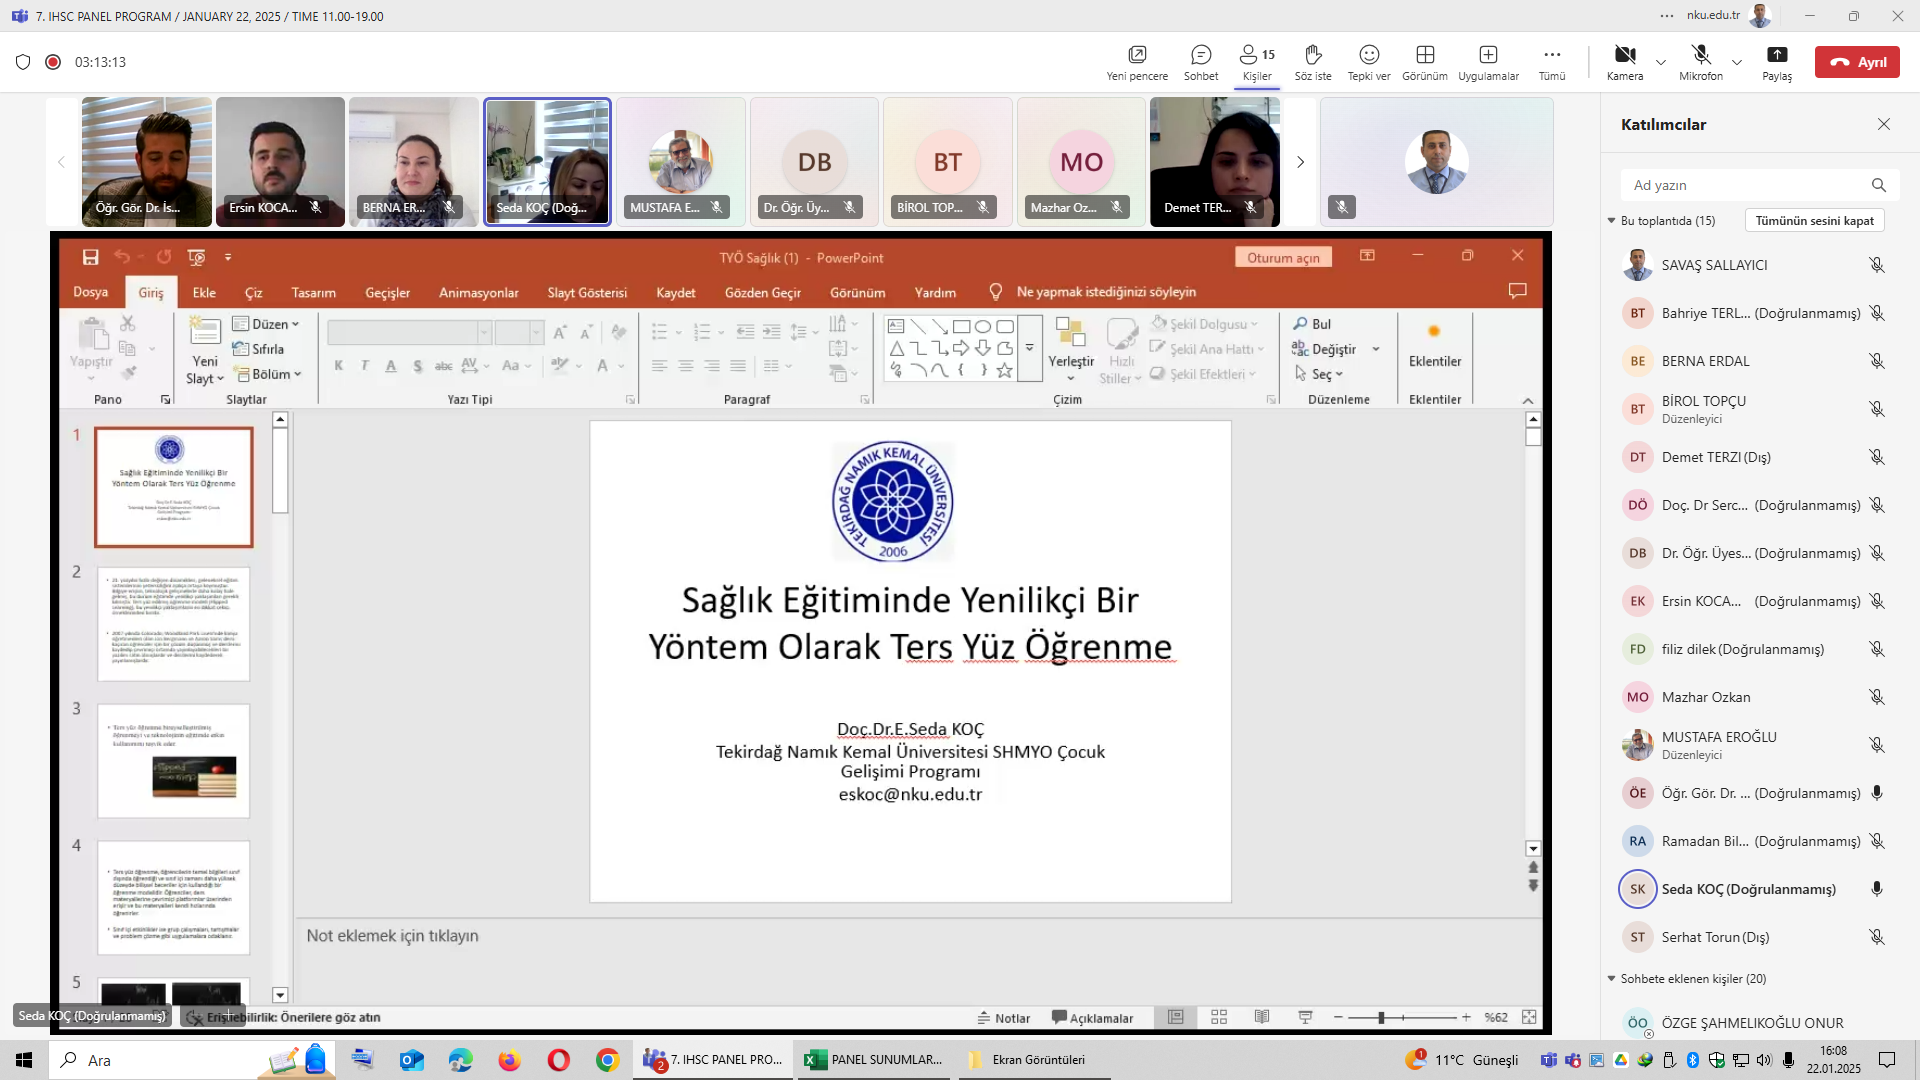Open PANEL SUNUMLAR Excel taskbar item
1920x1080 pixels.
(875, 1060)
